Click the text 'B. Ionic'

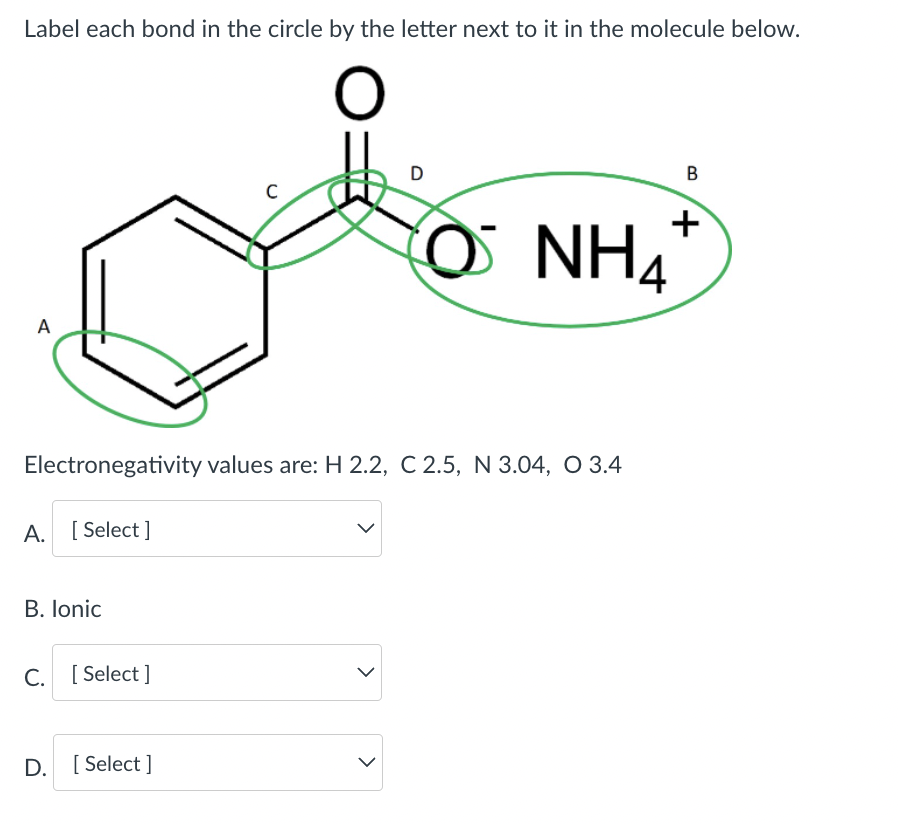pos(63,608)
